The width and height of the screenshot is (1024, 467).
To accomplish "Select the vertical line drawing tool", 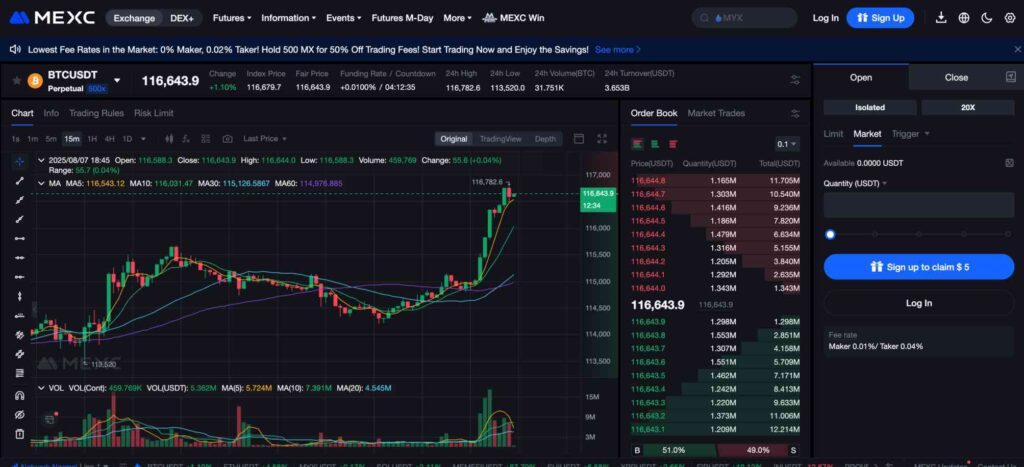I will [x=20, y=296].
